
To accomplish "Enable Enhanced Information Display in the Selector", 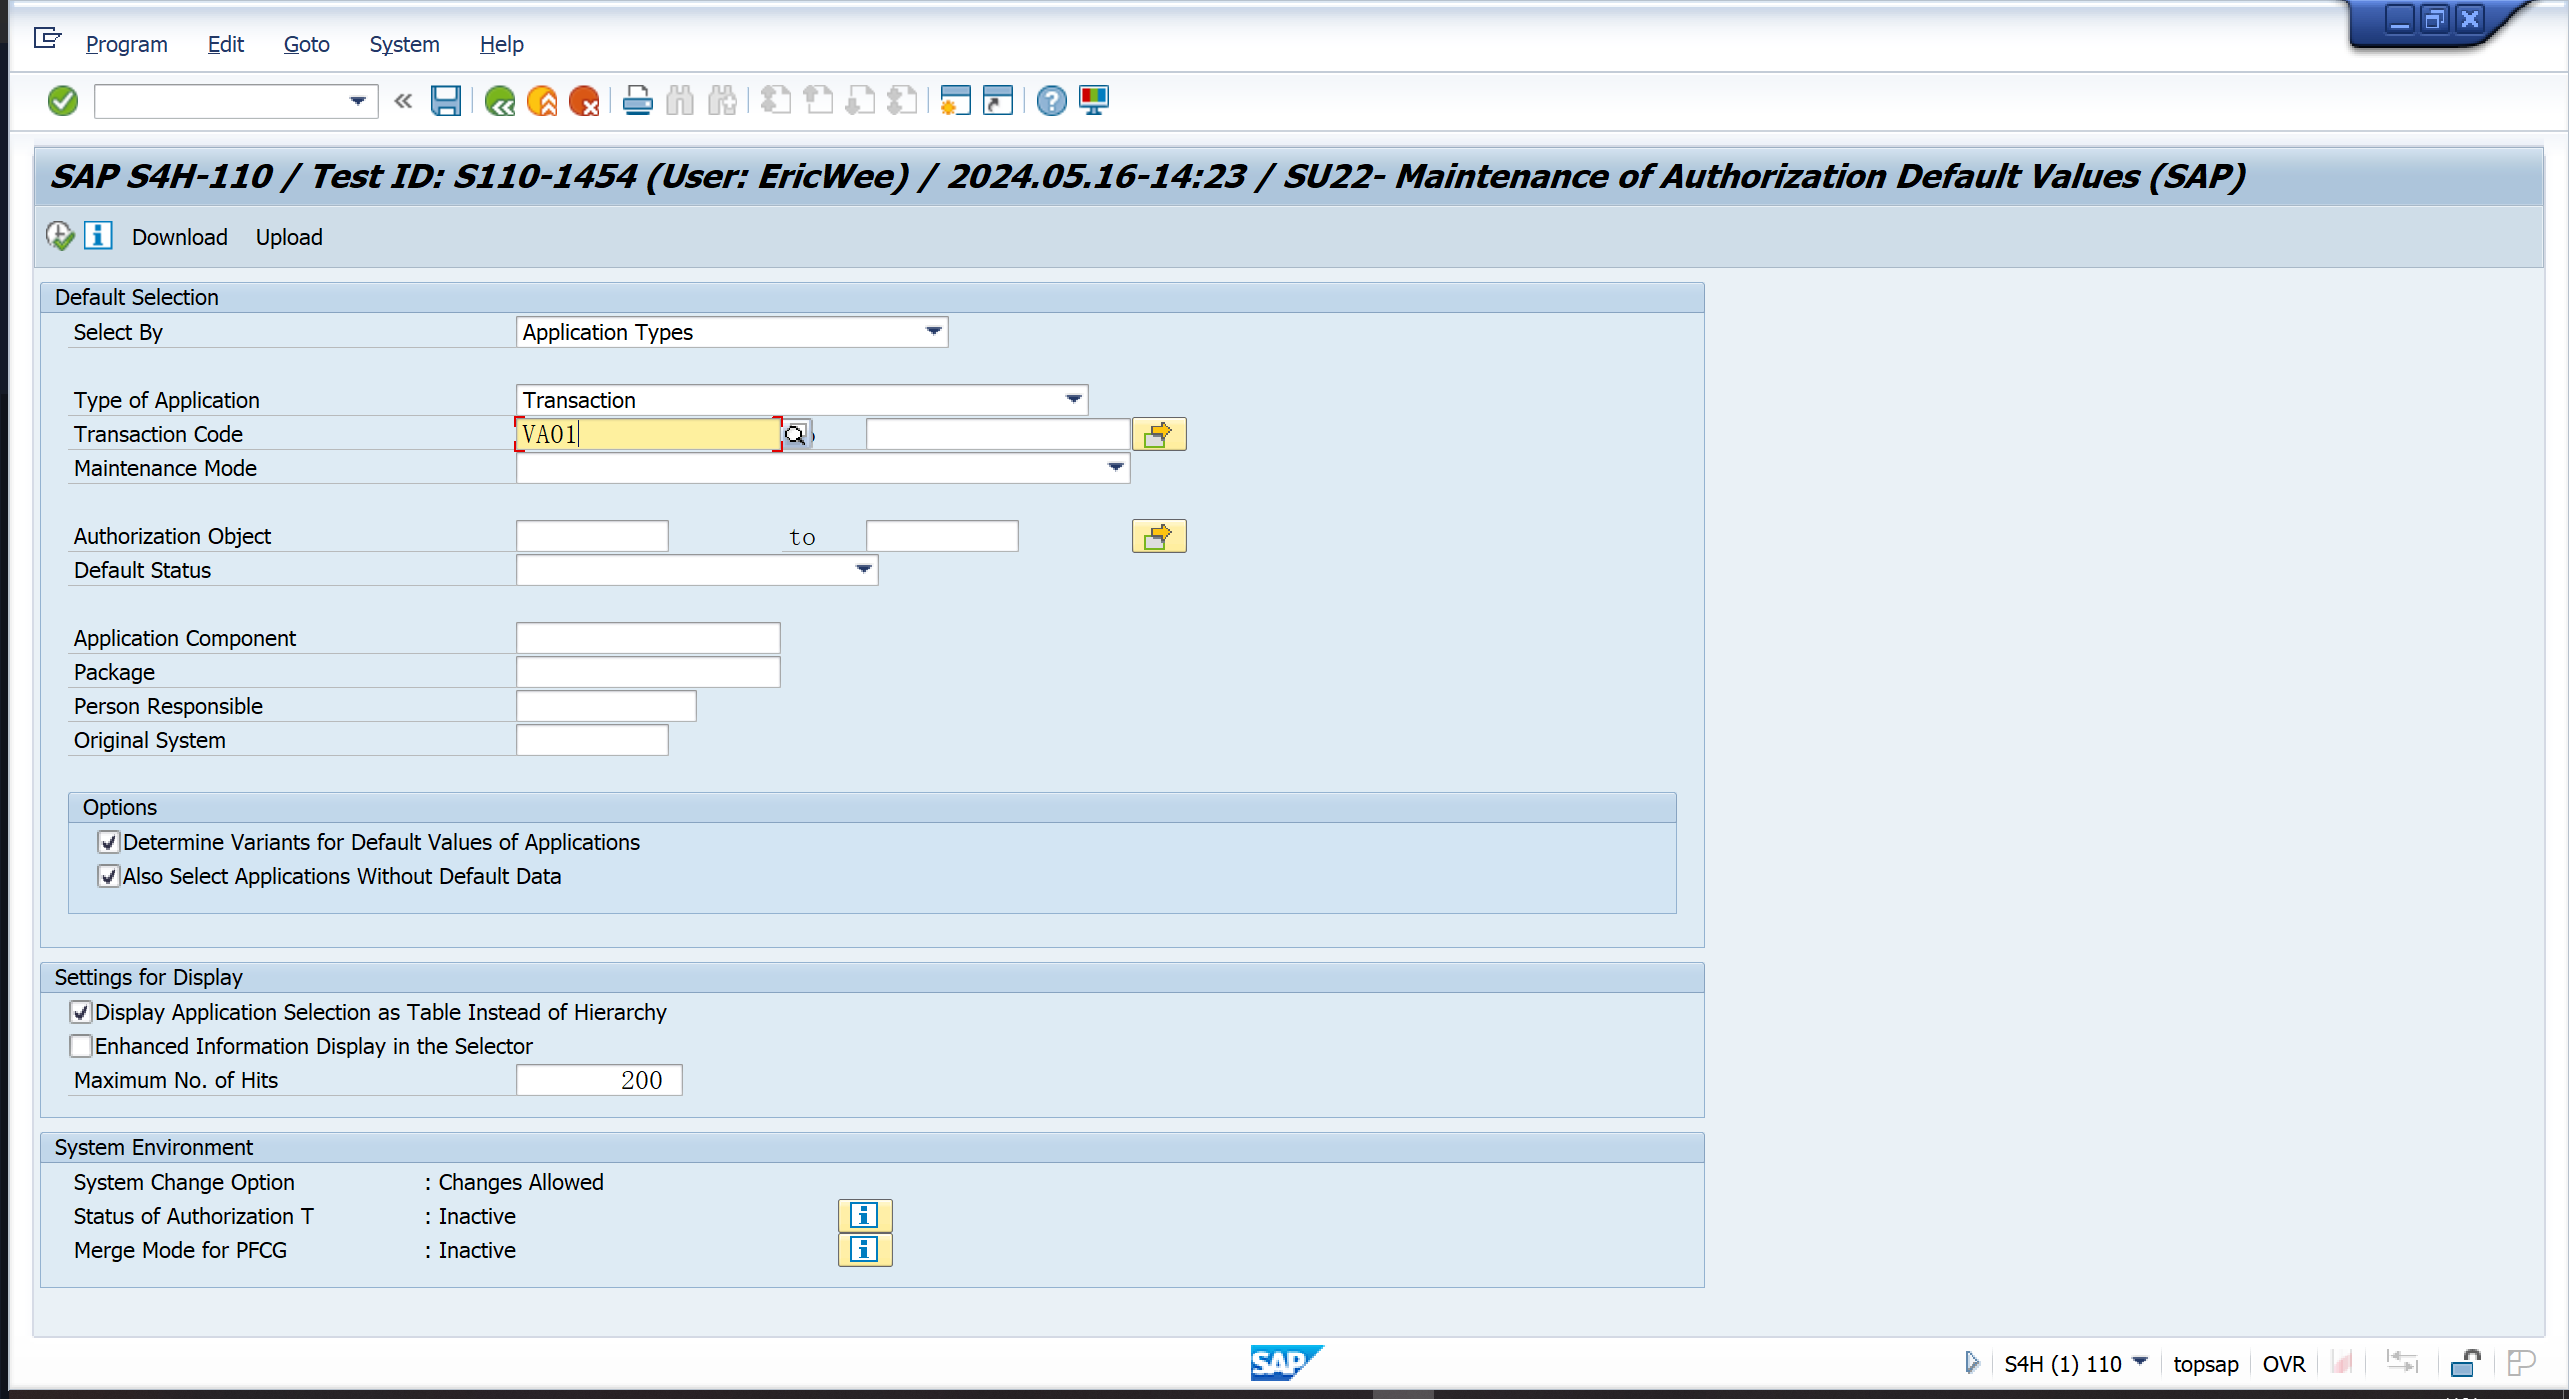I will pyautogui.click(x=81, y=1046).
